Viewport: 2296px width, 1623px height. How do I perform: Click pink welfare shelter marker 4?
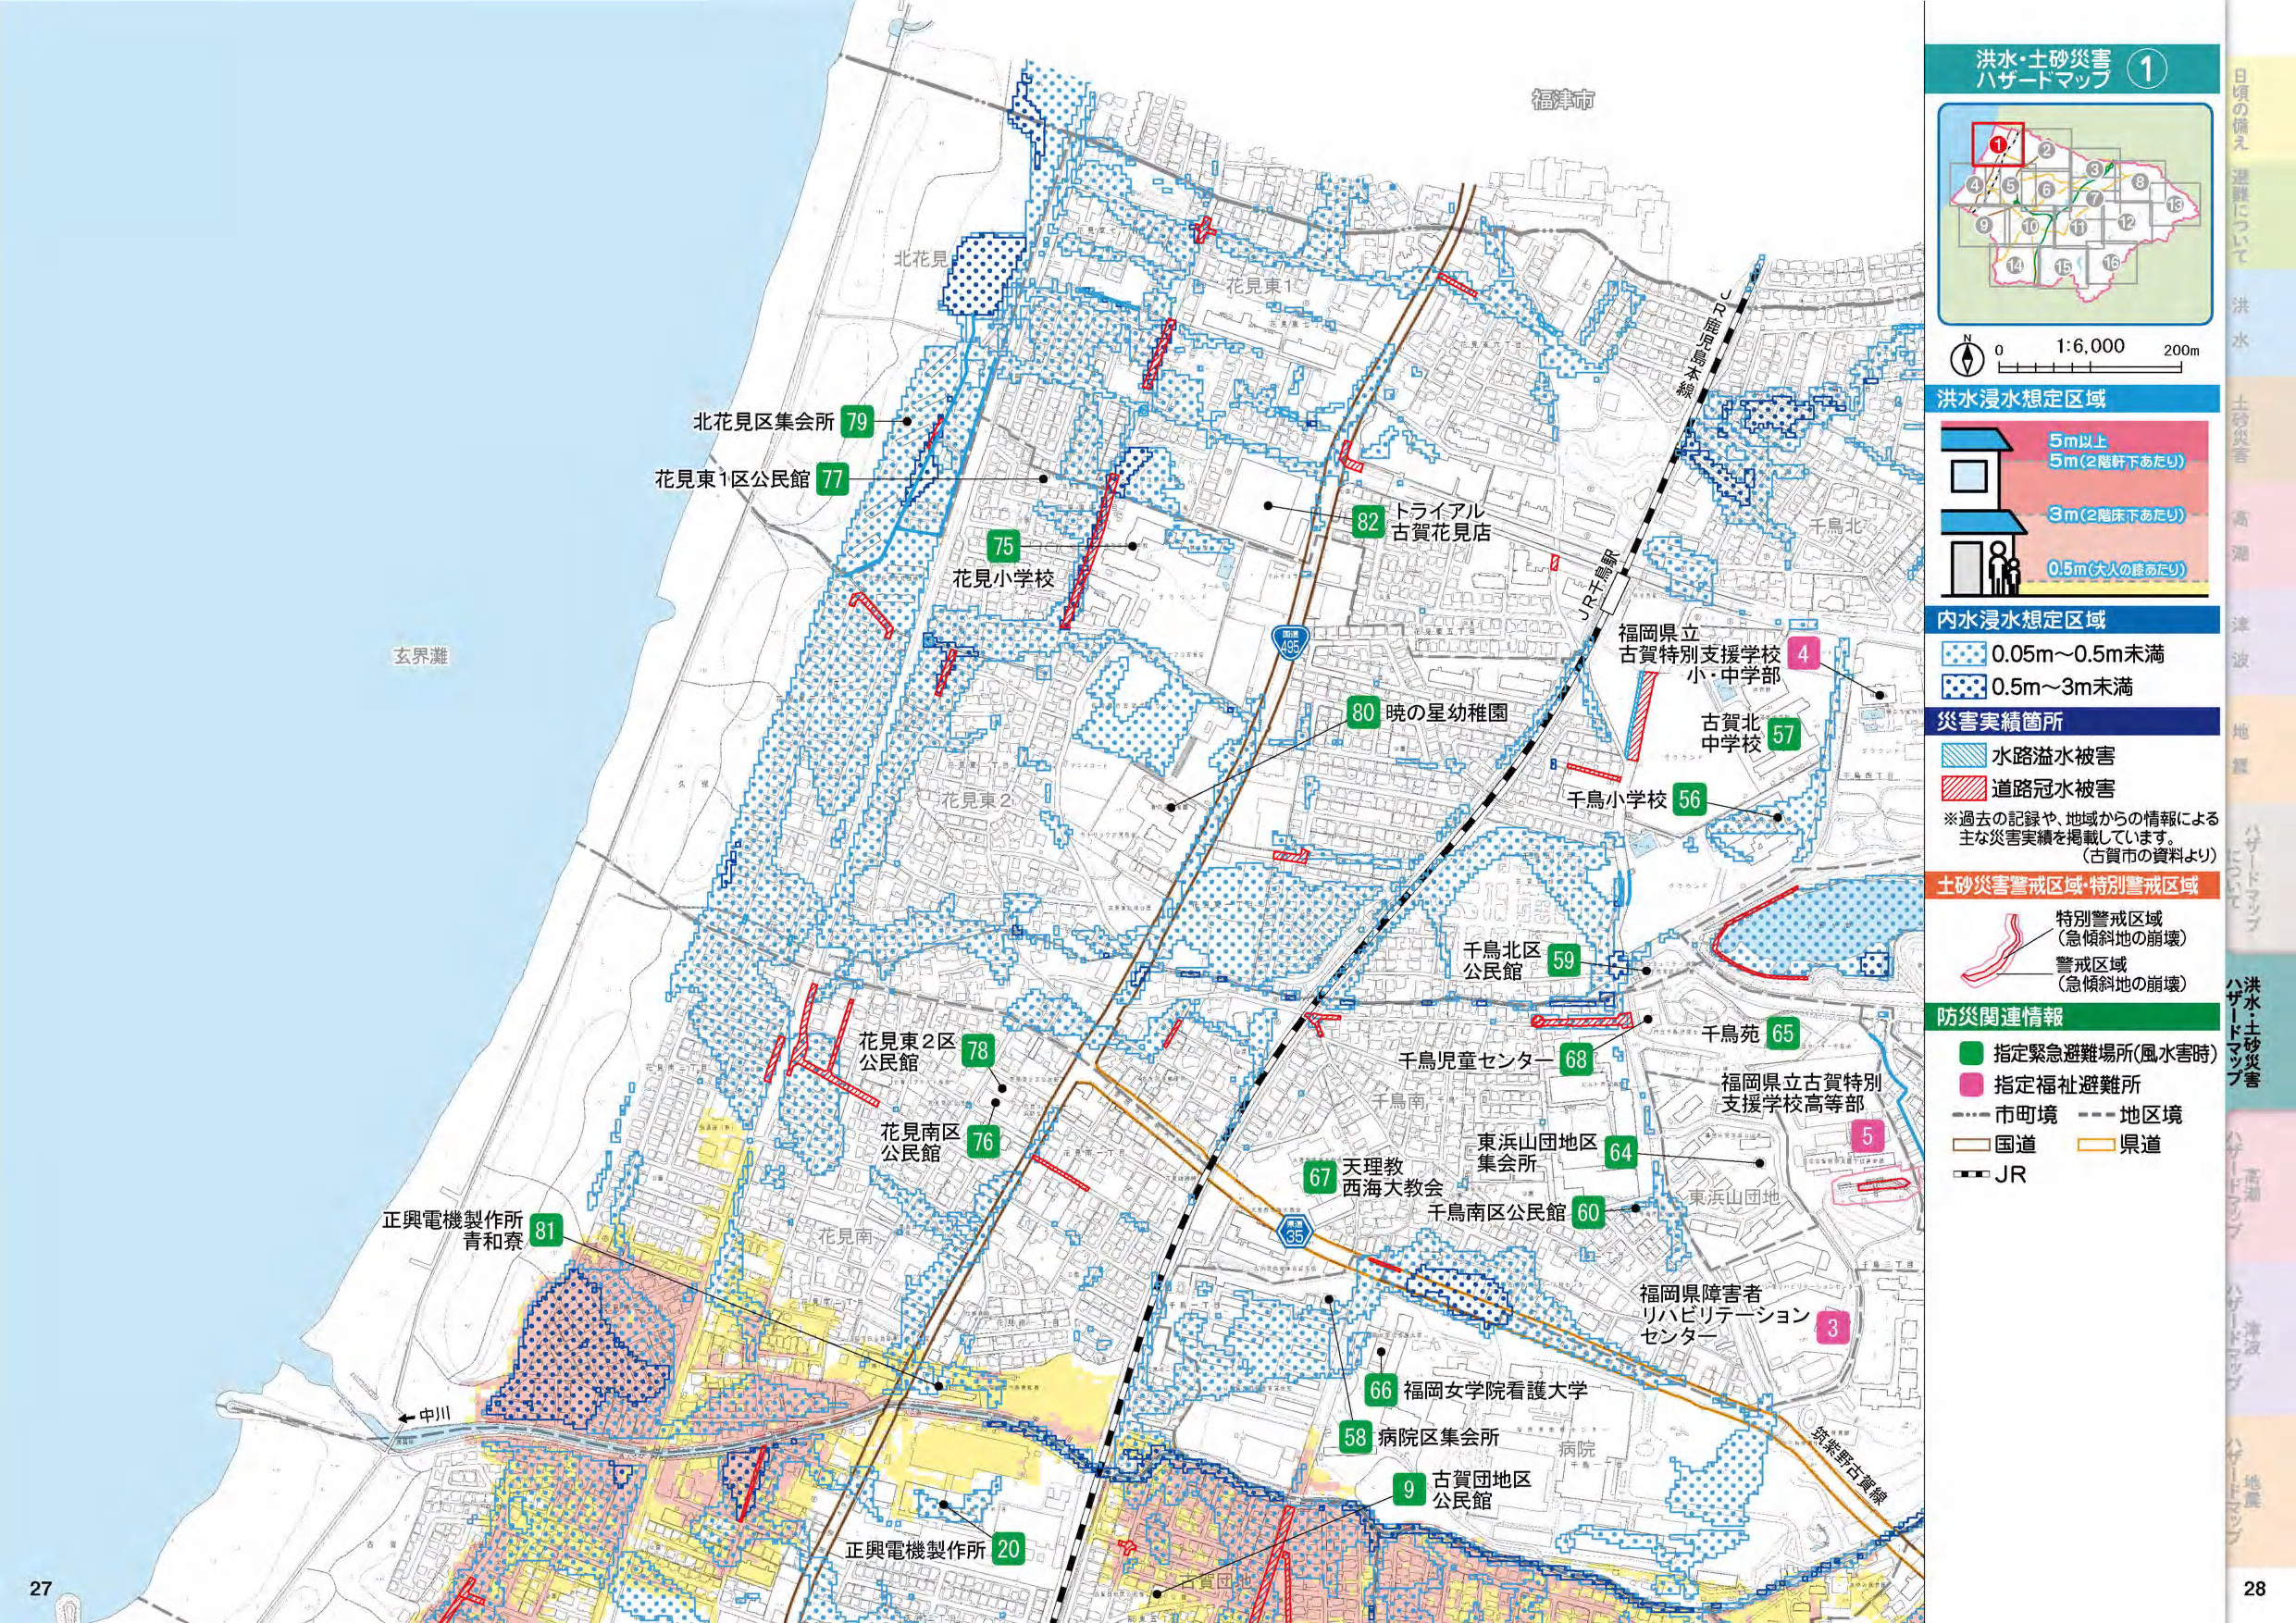click(1803, 654)
